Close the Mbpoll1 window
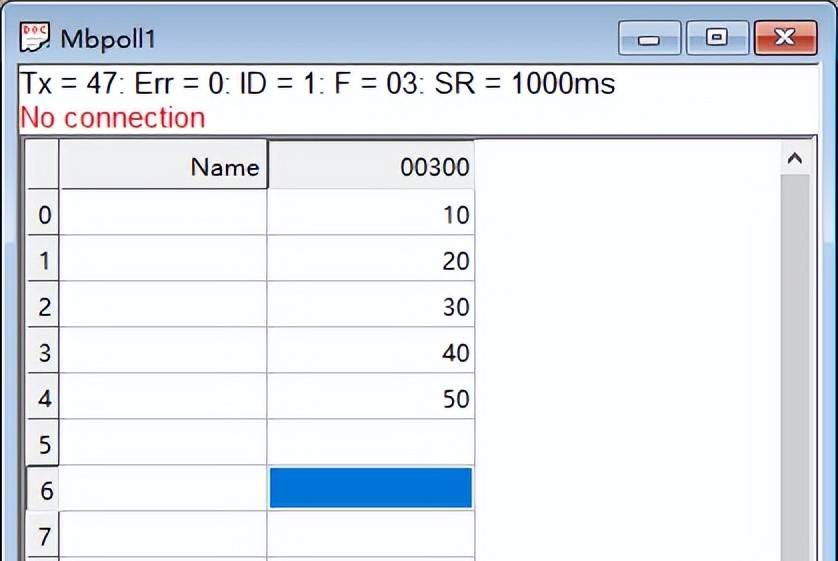The image size is (838, 561). tap(784, 38)
